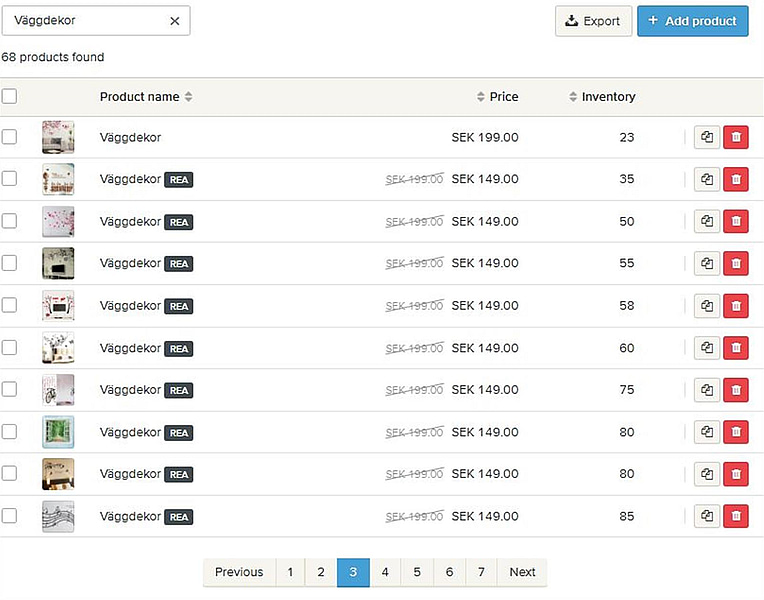Image resolution: width=764 pixels, height=600 pixels.
Task: Delete the product with inventory 85
Action: (735, 516)
